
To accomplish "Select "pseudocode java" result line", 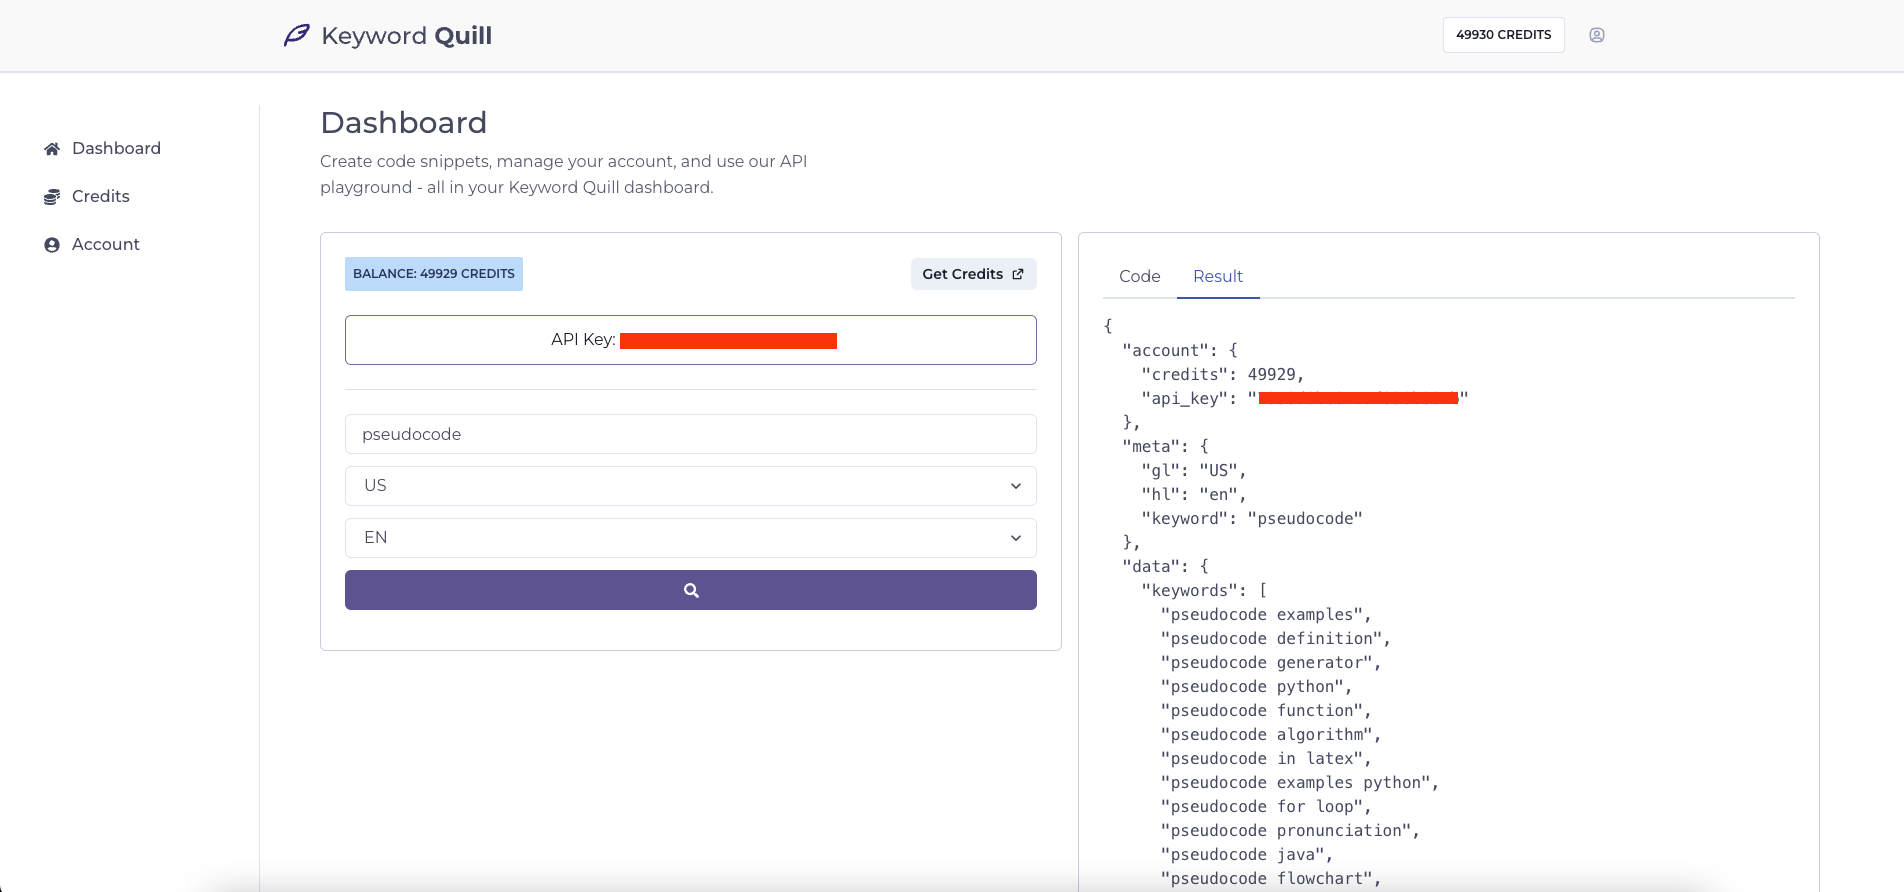I will pyautogui.click(x=1247, y=855).
